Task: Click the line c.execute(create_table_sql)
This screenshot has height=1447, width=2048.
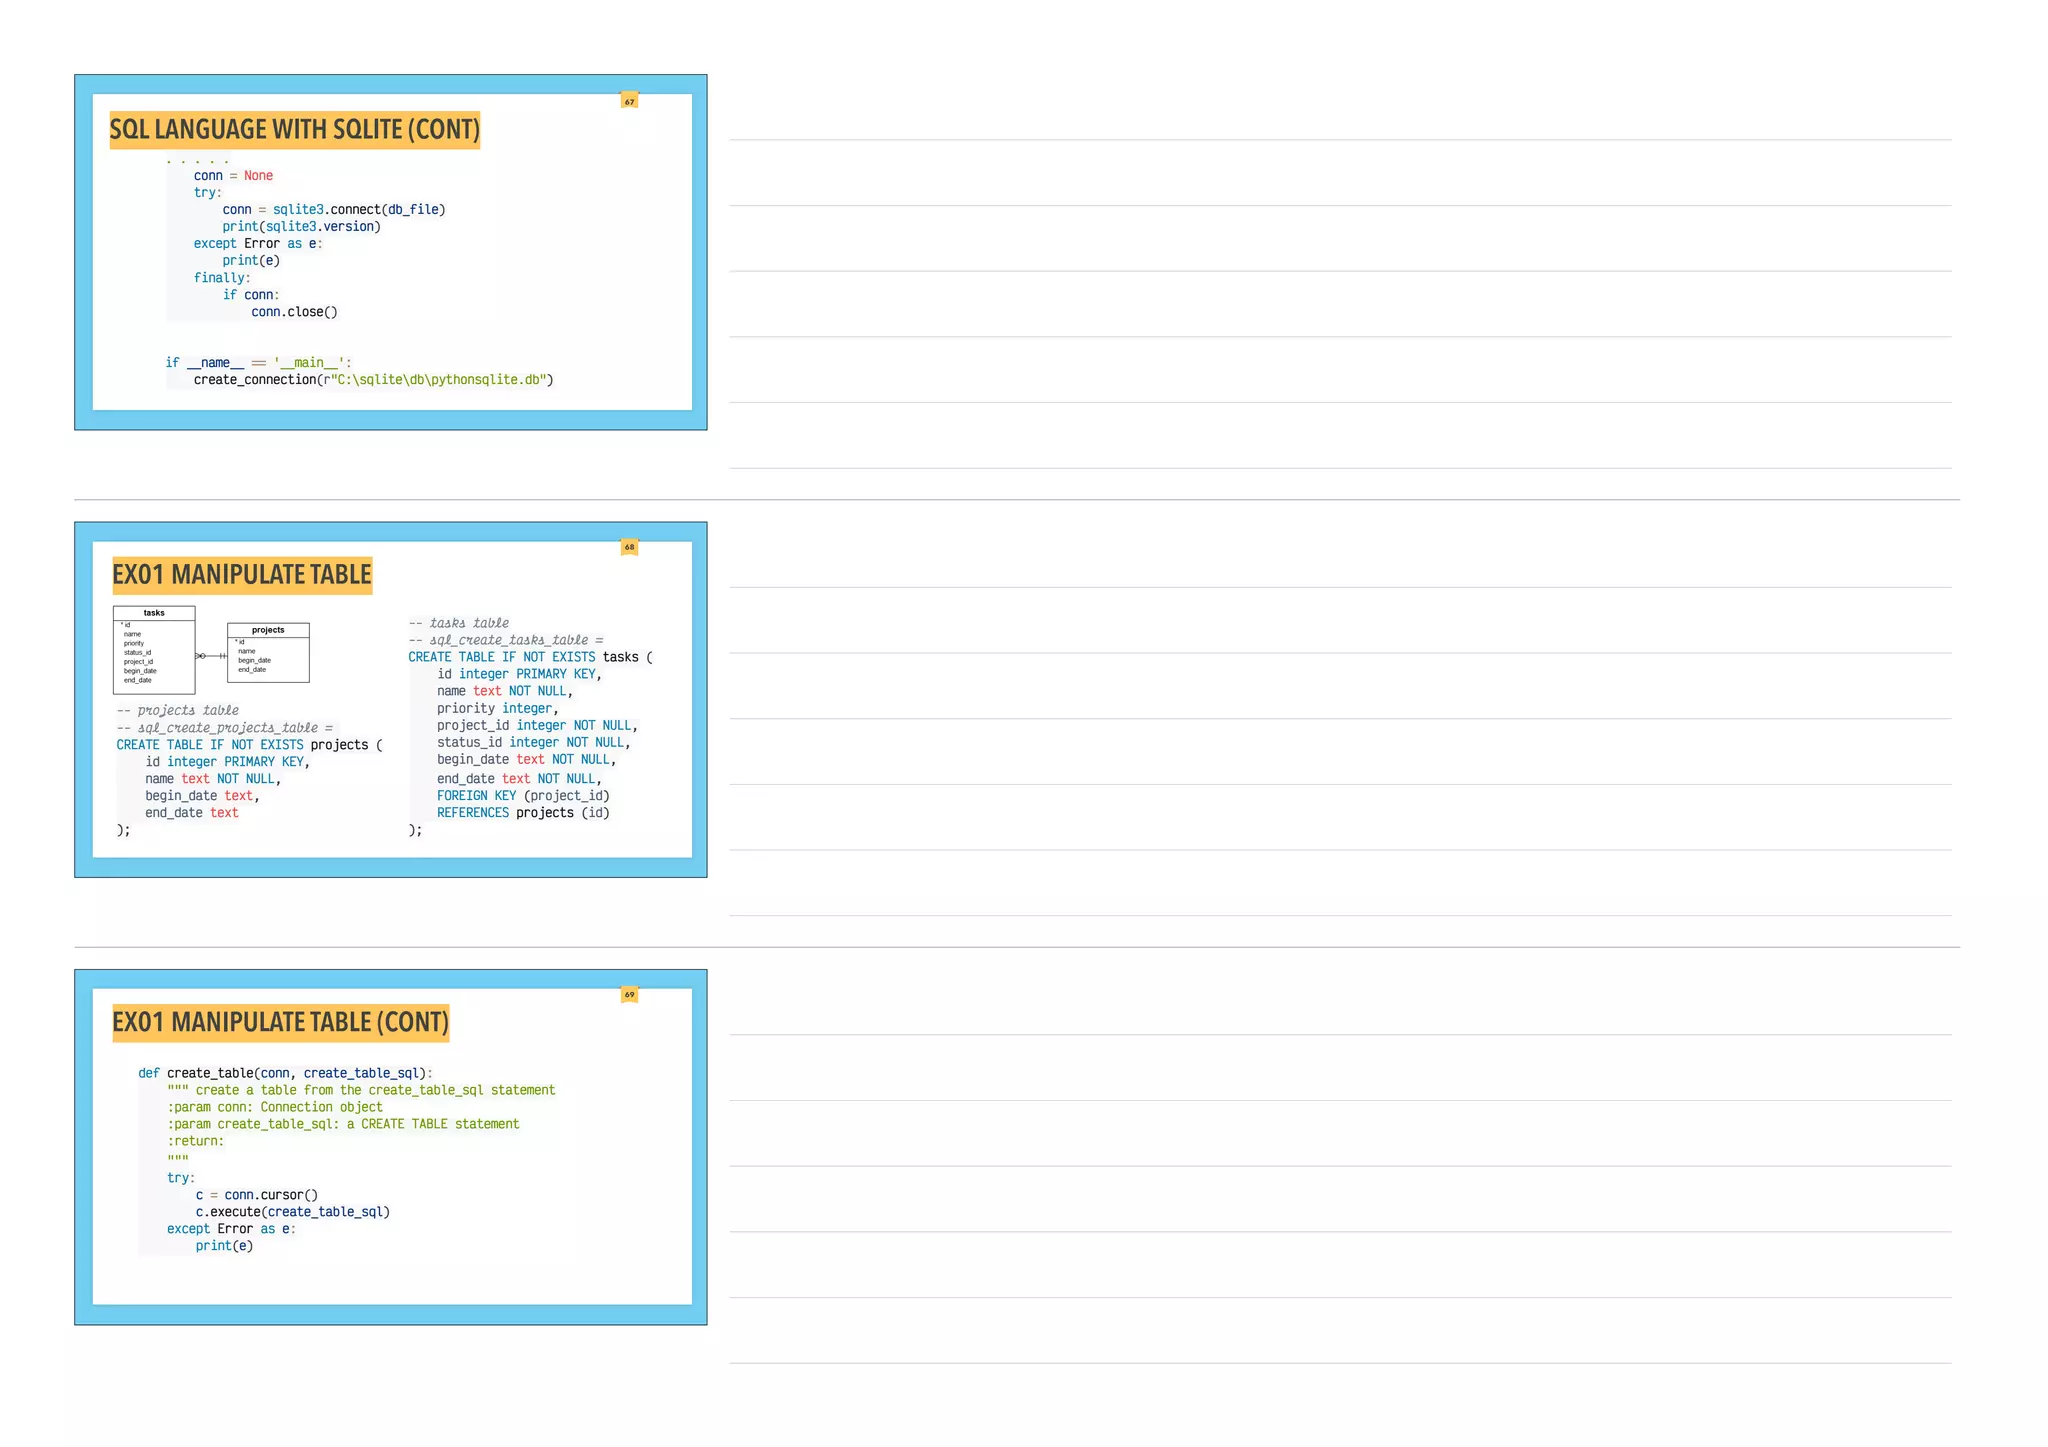Action: 293,1212
